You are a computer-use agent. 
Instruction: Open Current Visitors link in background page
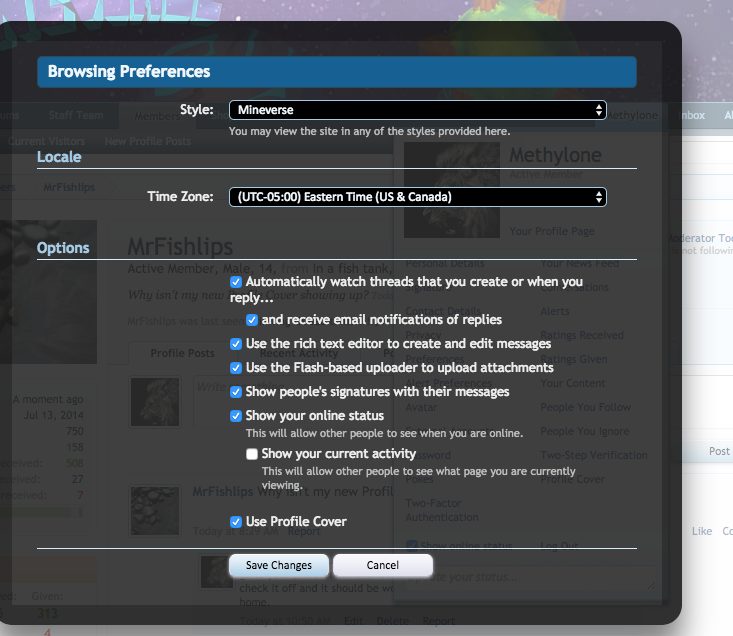[47, 141]
